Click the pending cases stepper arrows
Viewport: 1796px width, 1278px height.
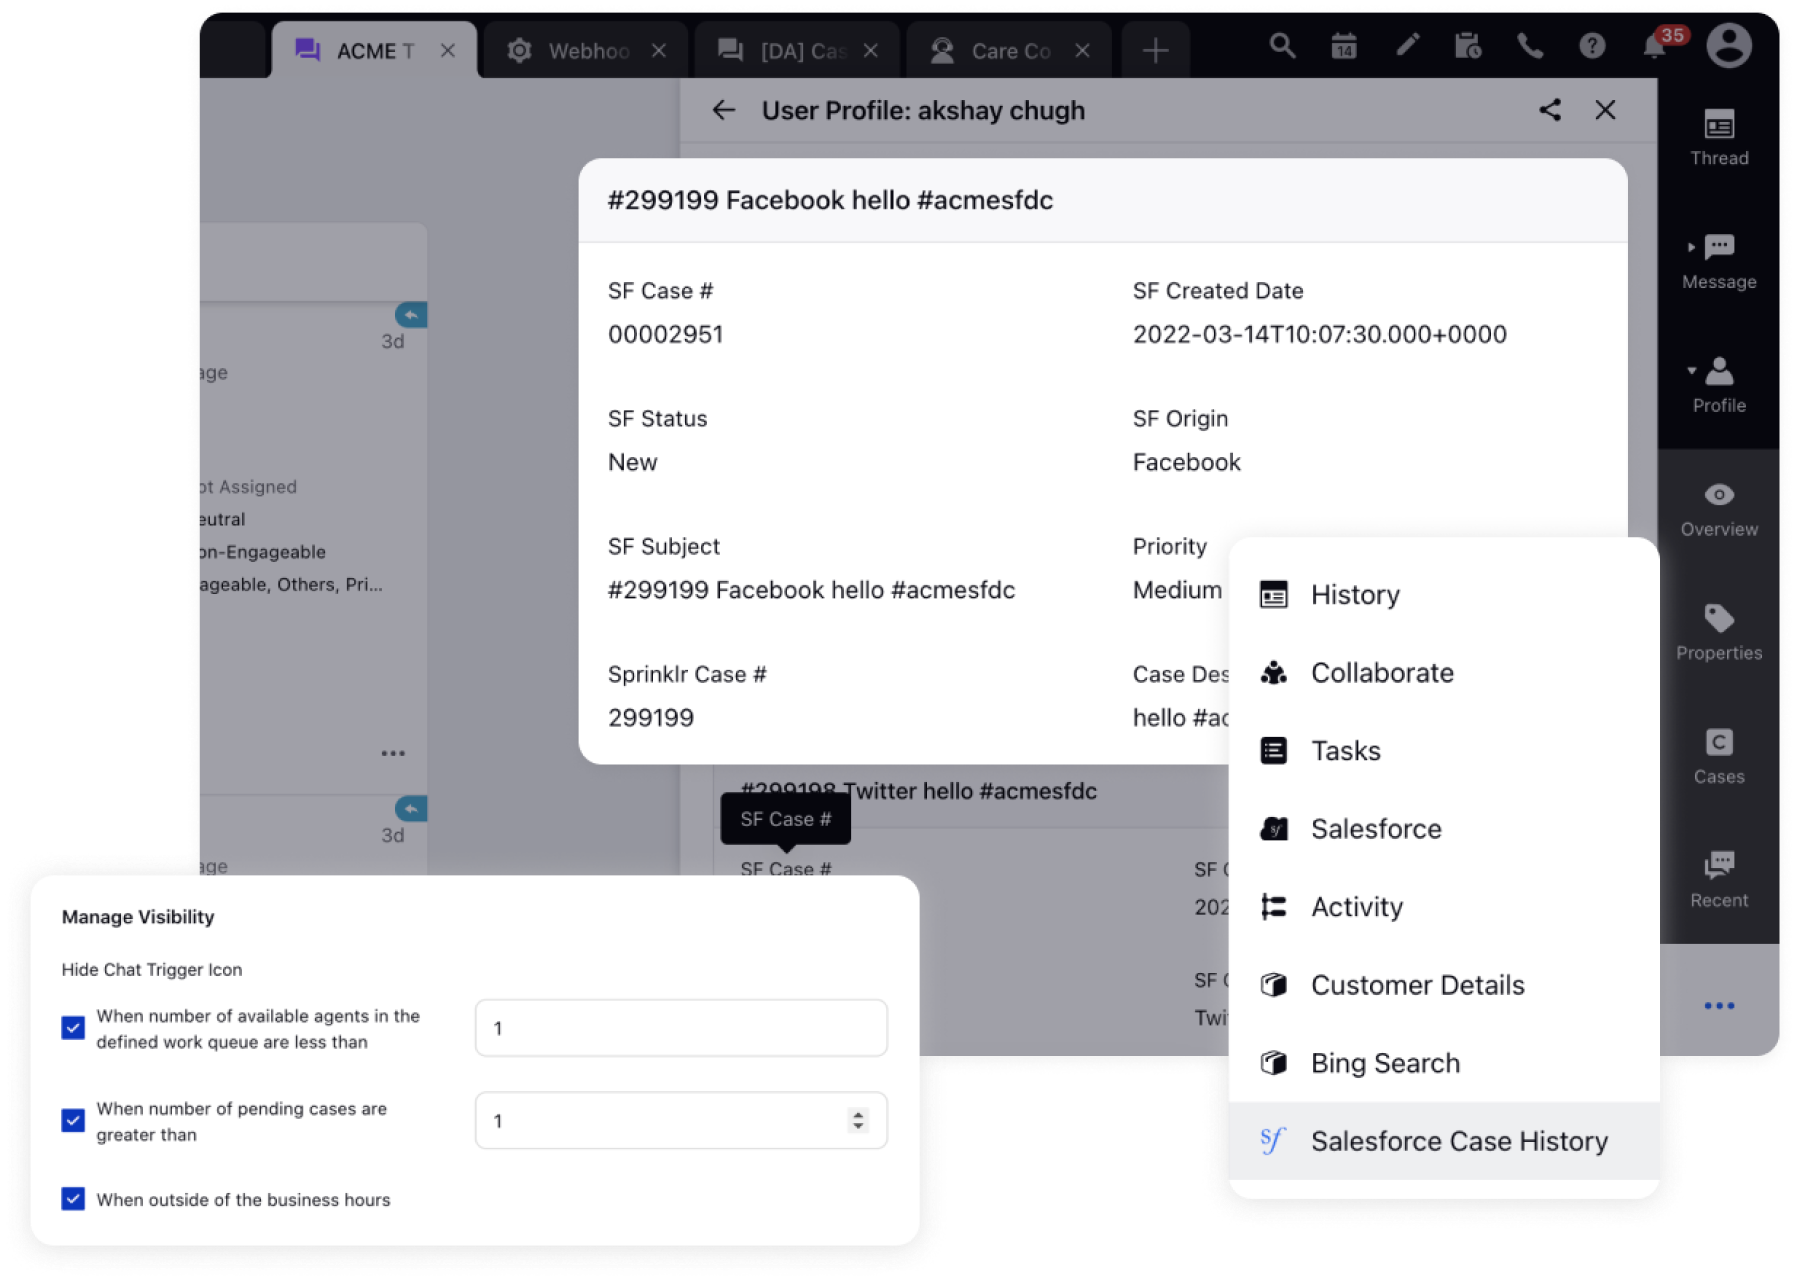coord(857,1120)
